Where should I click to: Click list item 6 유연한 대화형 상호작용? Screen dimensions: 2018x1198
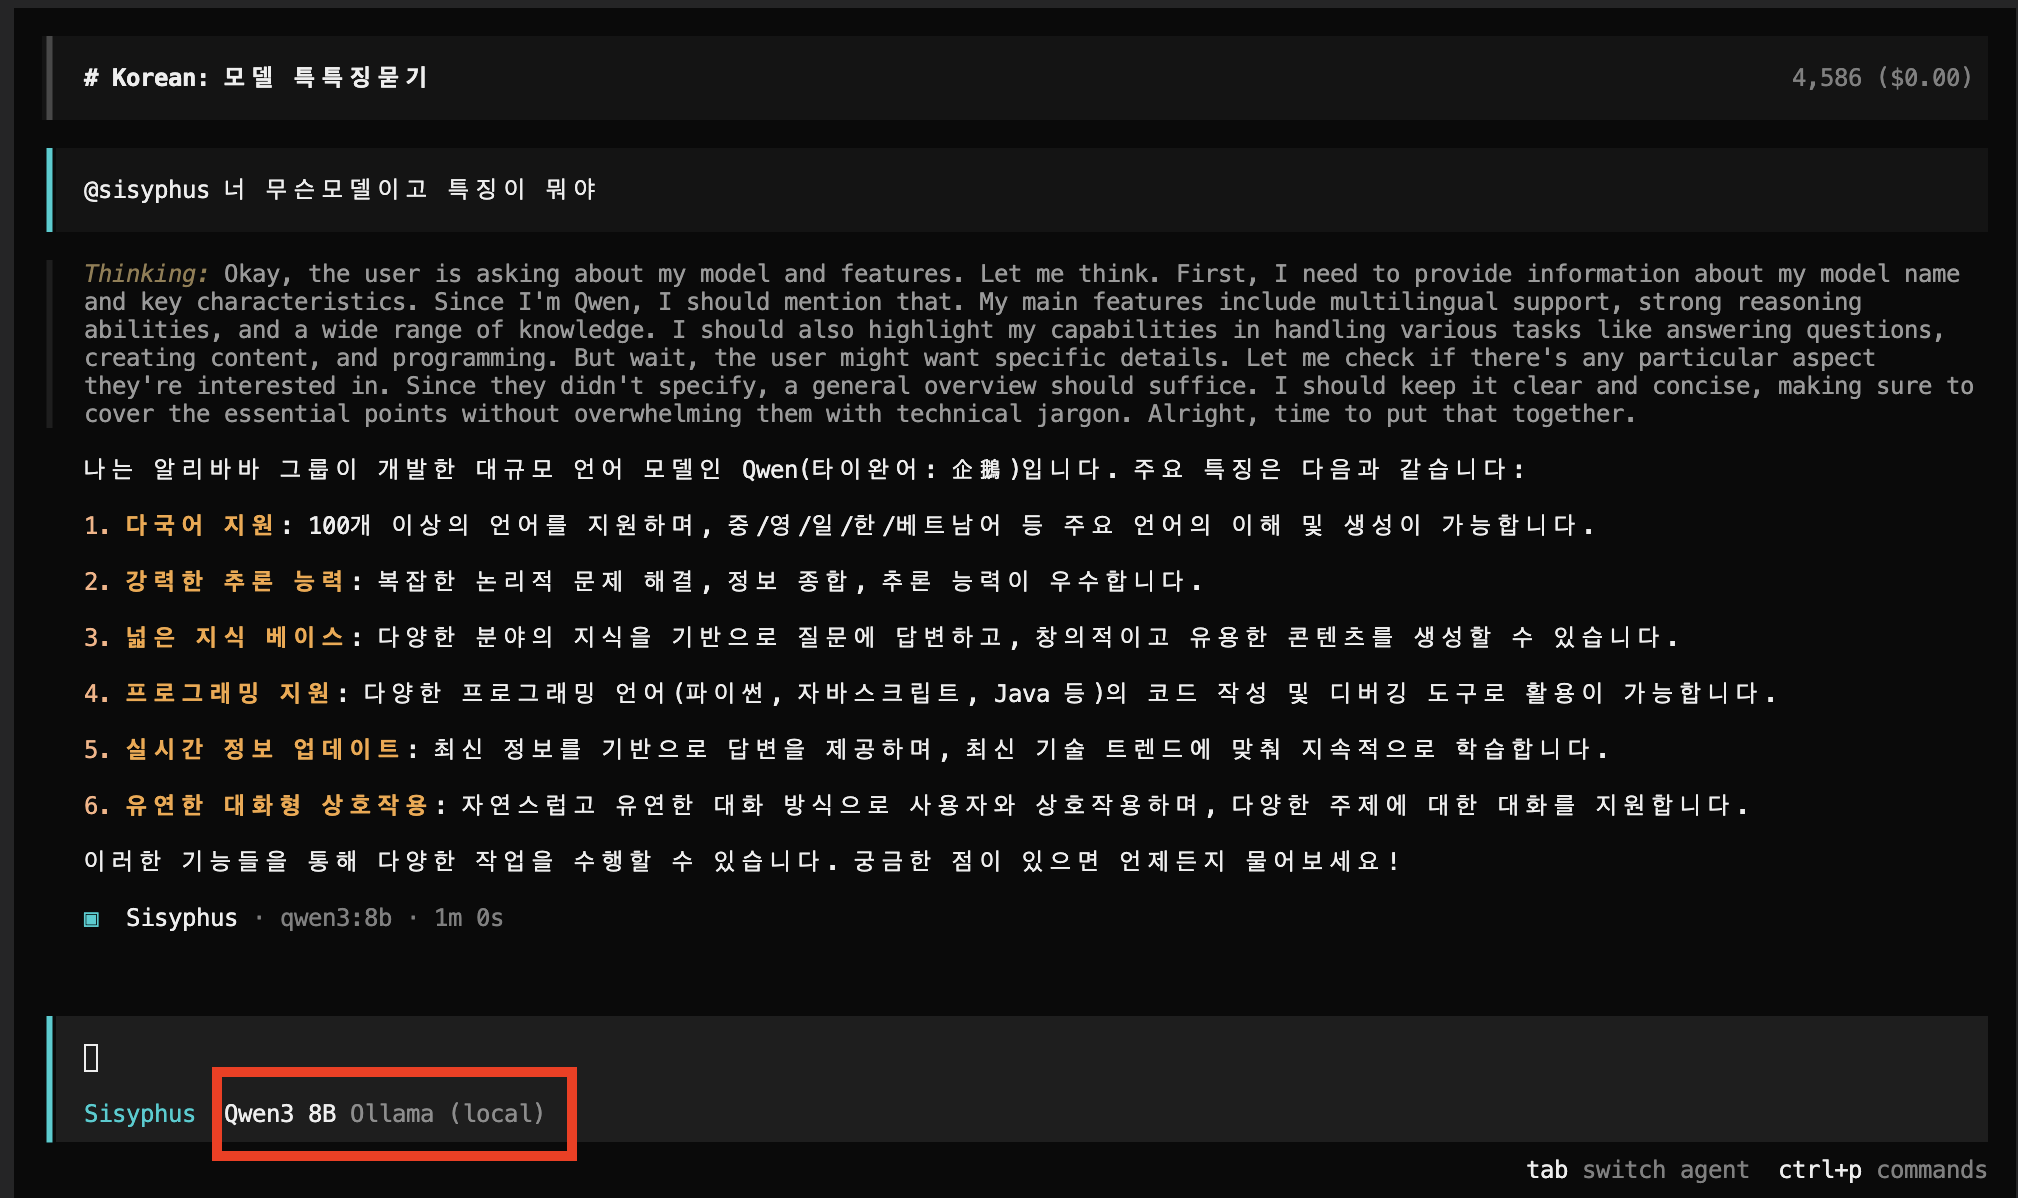pos(276,806)
